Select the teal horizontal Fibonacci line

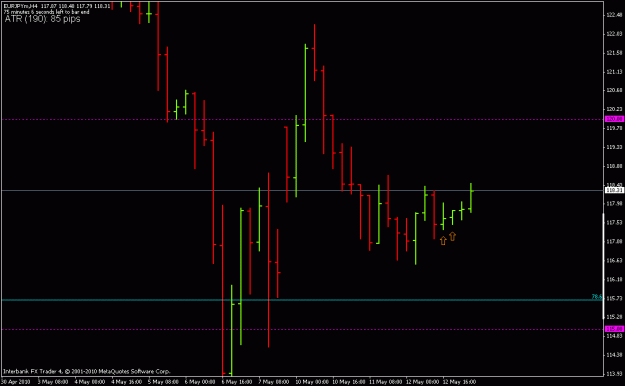point(302,300)
